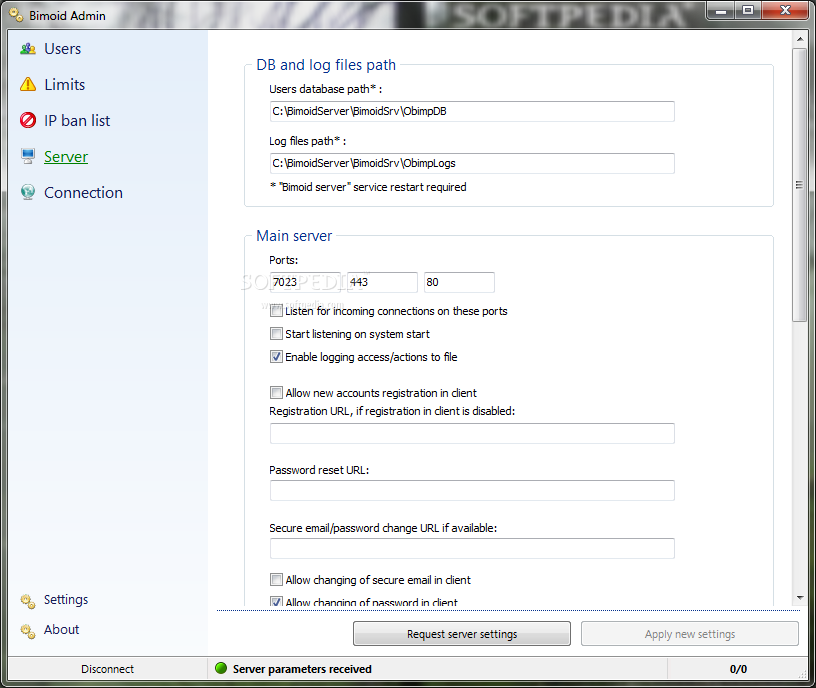The width and height of the screenshot is (816, 688).
Task: Allow new accounts registration in client
Action: click(276, 392)
